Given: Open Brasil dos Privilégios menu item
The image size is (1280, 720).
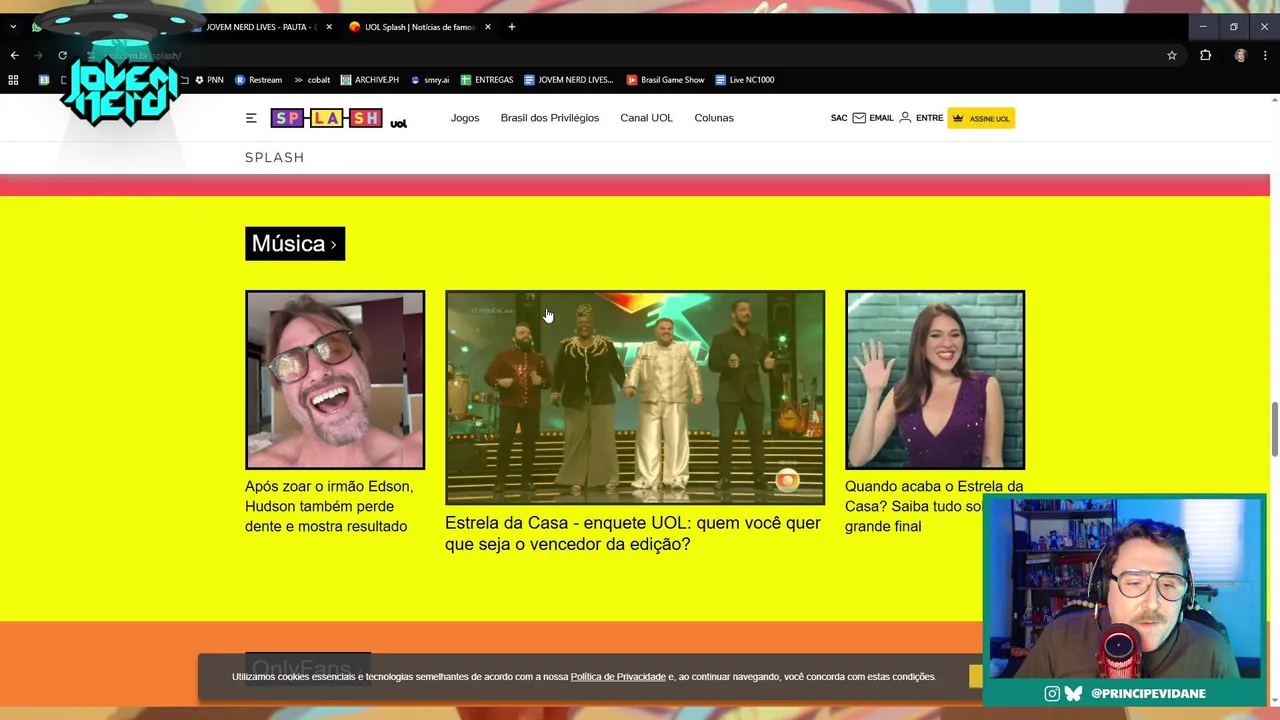Looking at the screenshot, I should click(x=550, y=118).
